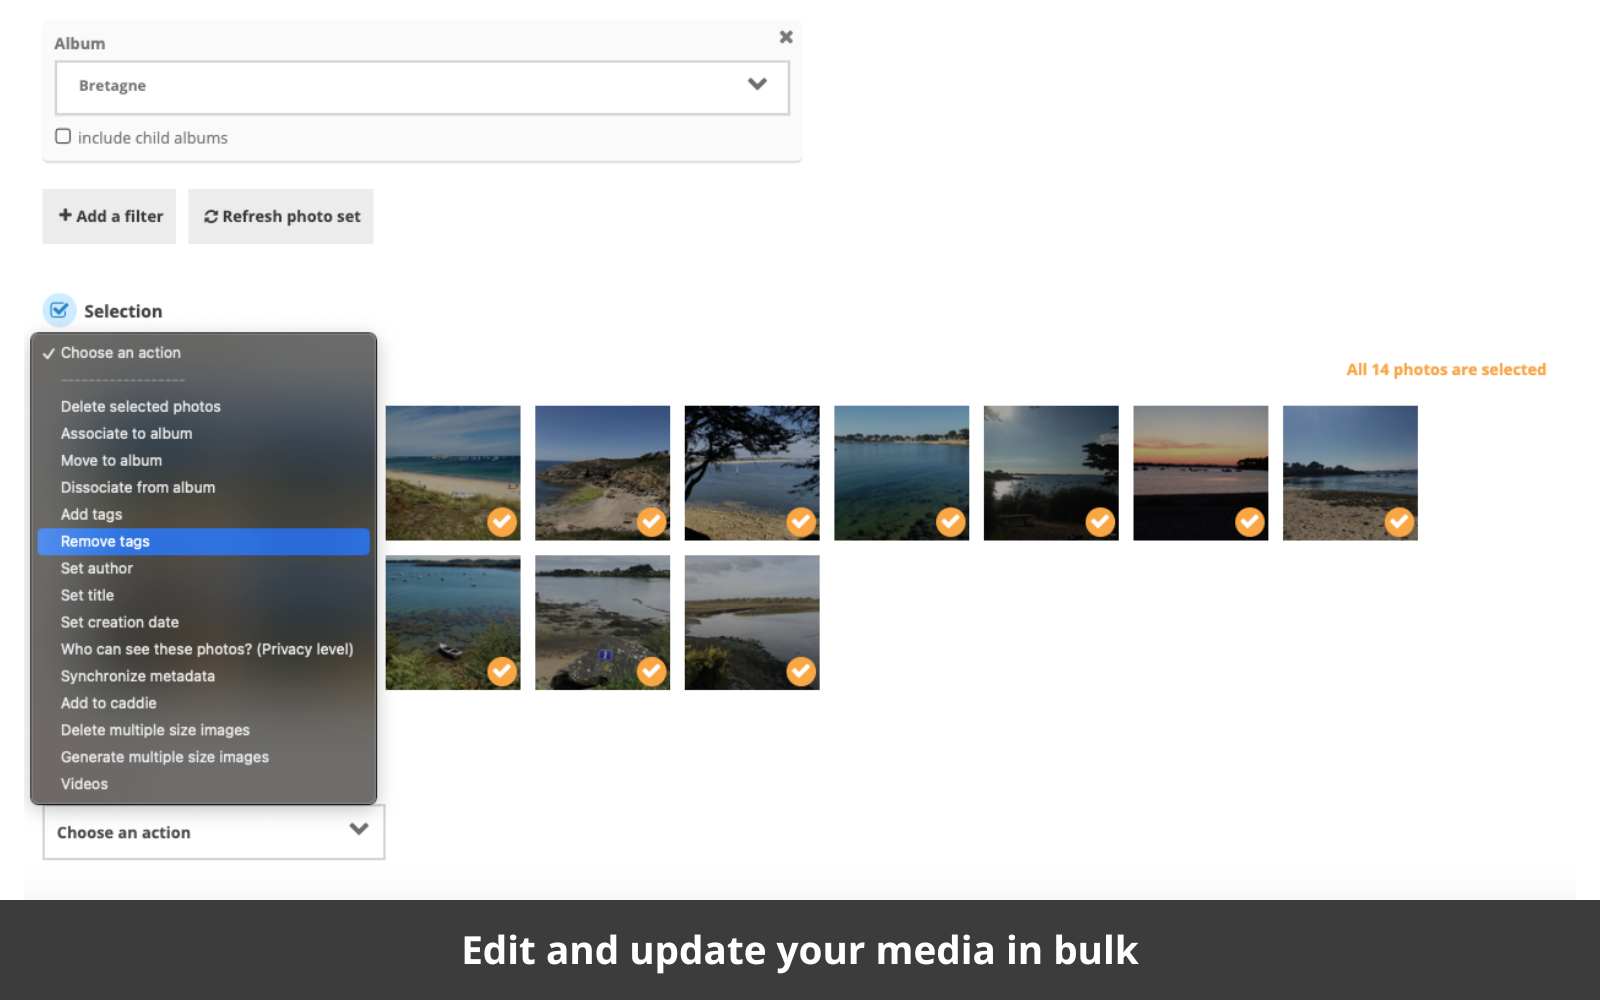Open the Album dropdown showing Bretagne
1600x1000 pixels.
tap(422, 87)
